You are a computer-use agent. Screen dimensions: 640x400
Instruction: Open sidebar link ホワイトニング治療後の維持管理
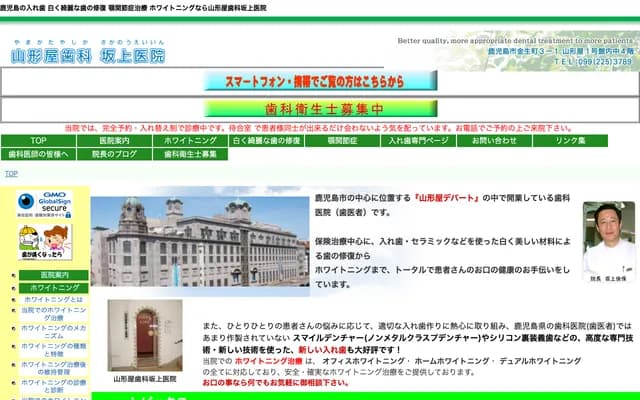click(x=54, y=368)
